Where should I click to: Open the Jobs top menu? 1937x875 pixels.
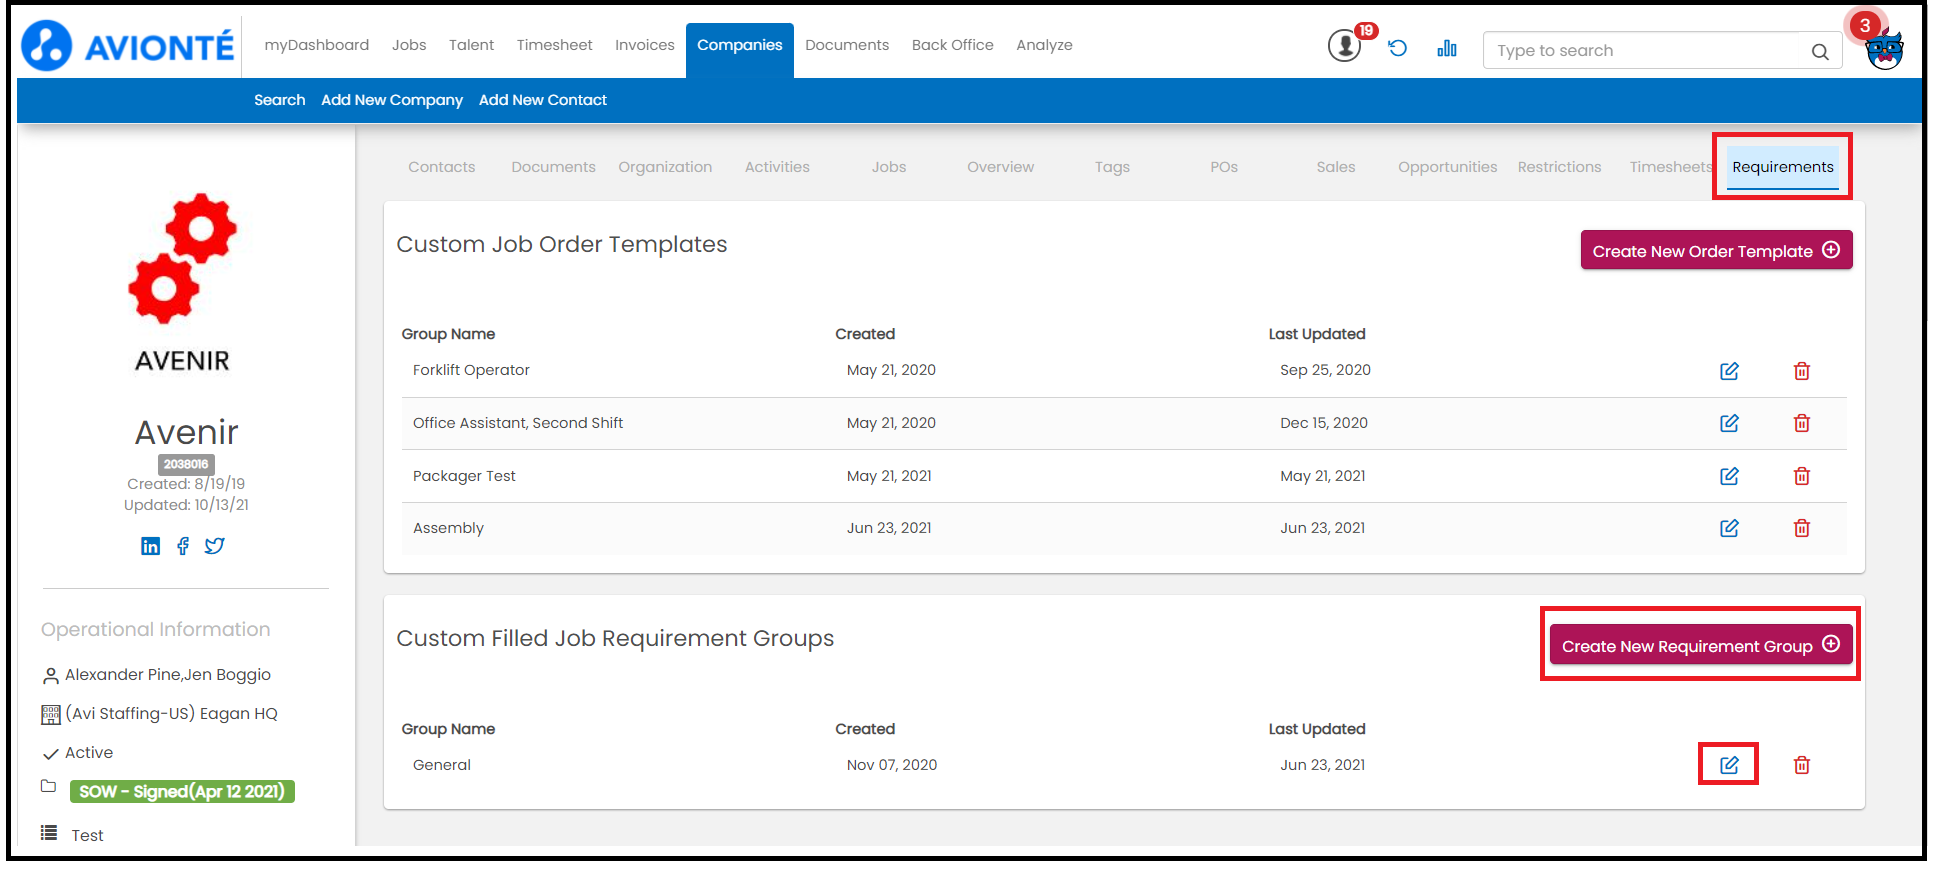pyautogui.click(x=409, y=45)
